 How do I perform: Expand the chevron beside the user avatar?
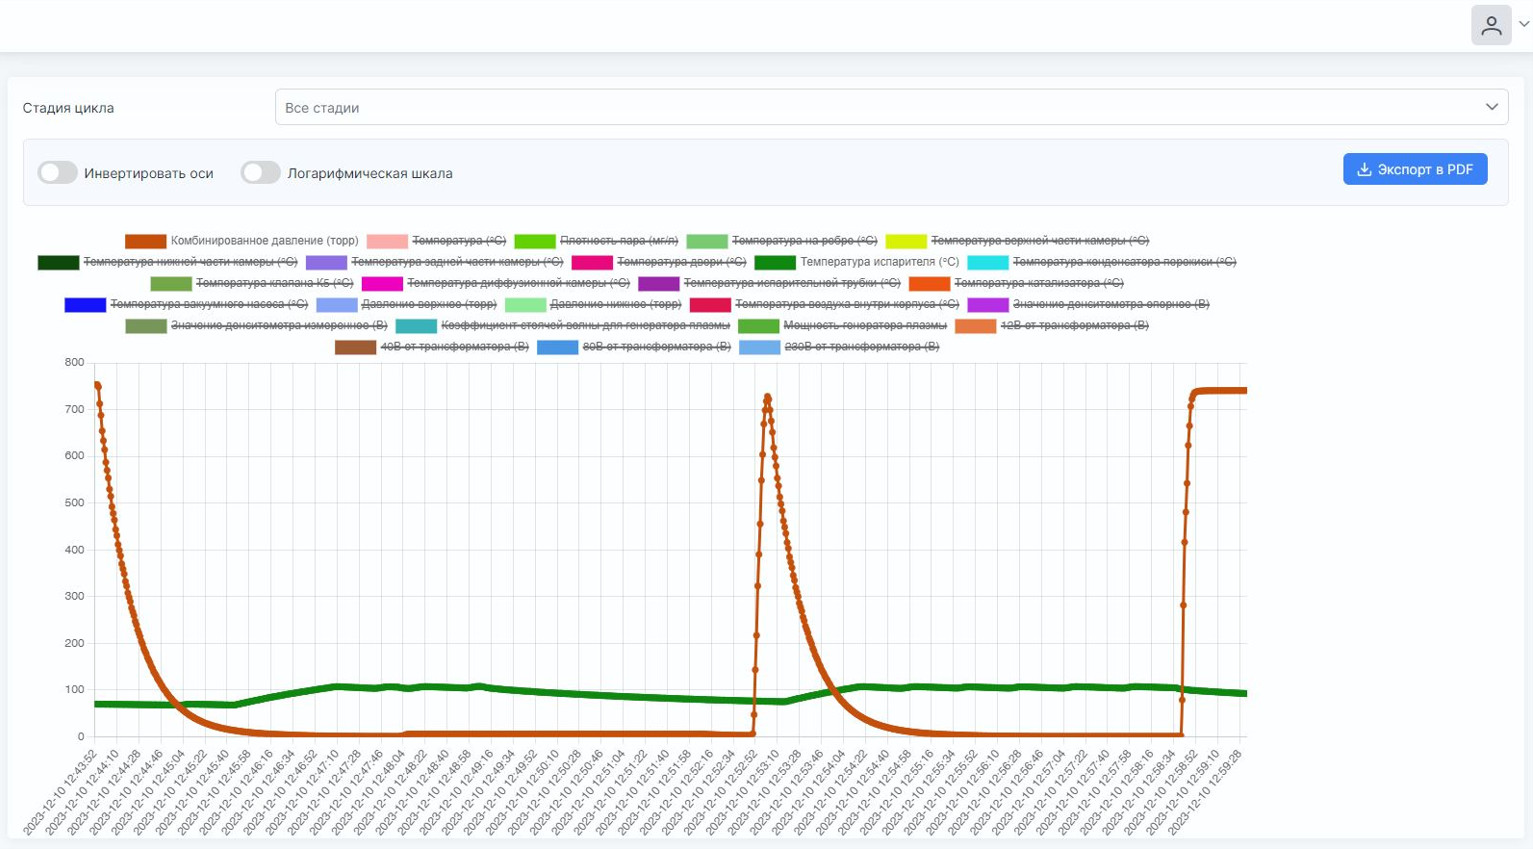(x=1523, y=25)
